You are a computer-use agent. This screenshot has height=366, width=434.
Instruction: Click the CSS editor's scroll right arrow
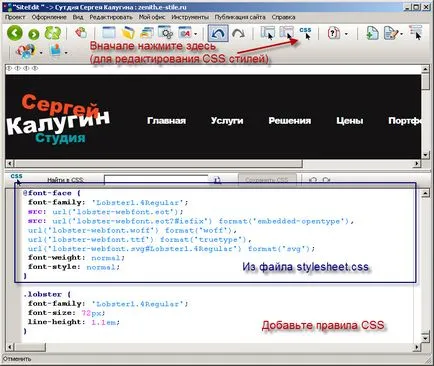[417, 347]
